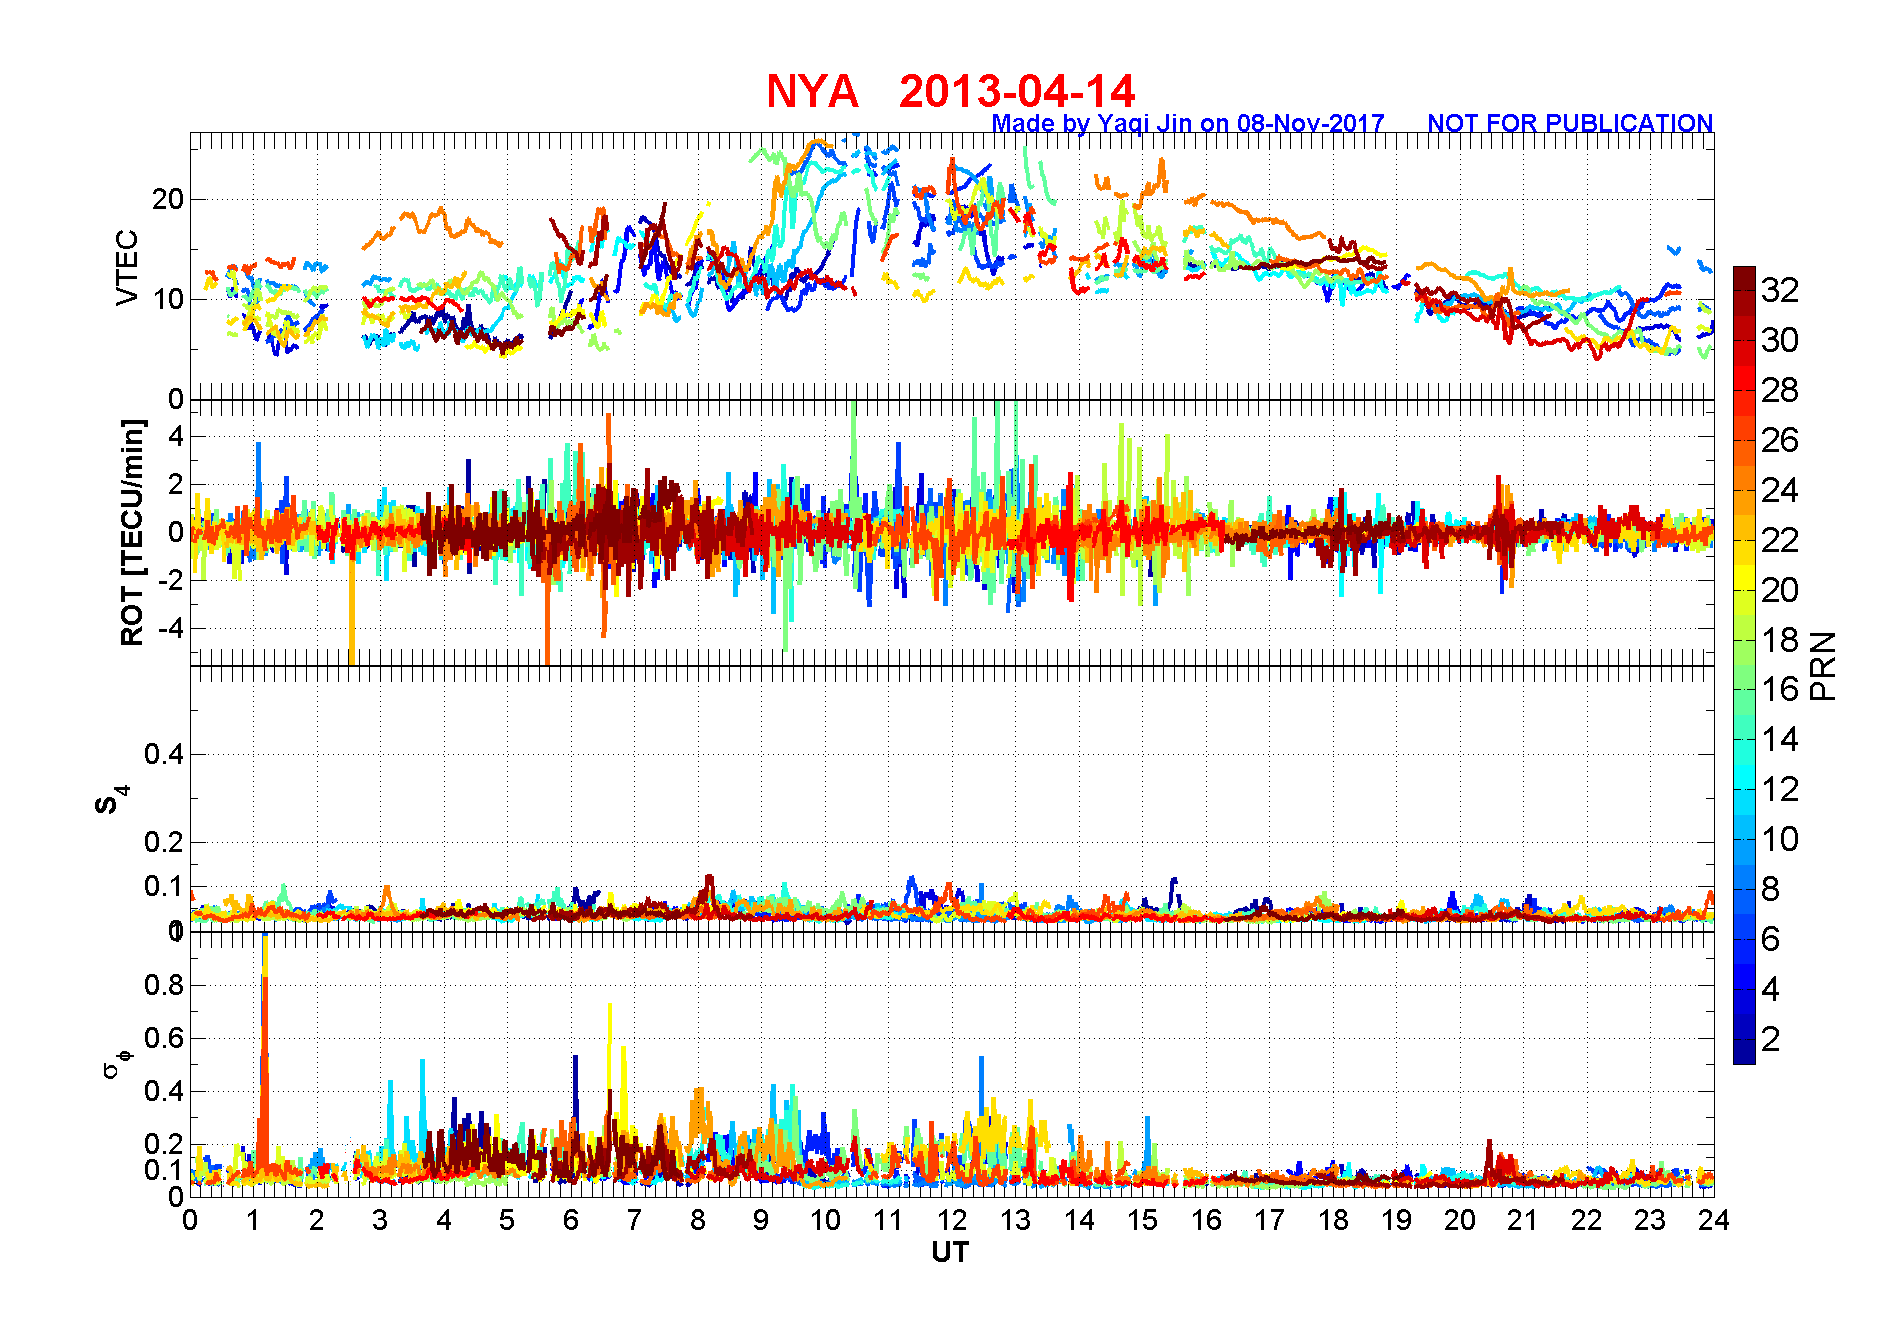Viewport: 1904px width, 1330px height.
Task: Click the VTEC axis tick value 10
Action: pyautogui.click(x=168, y=299)
